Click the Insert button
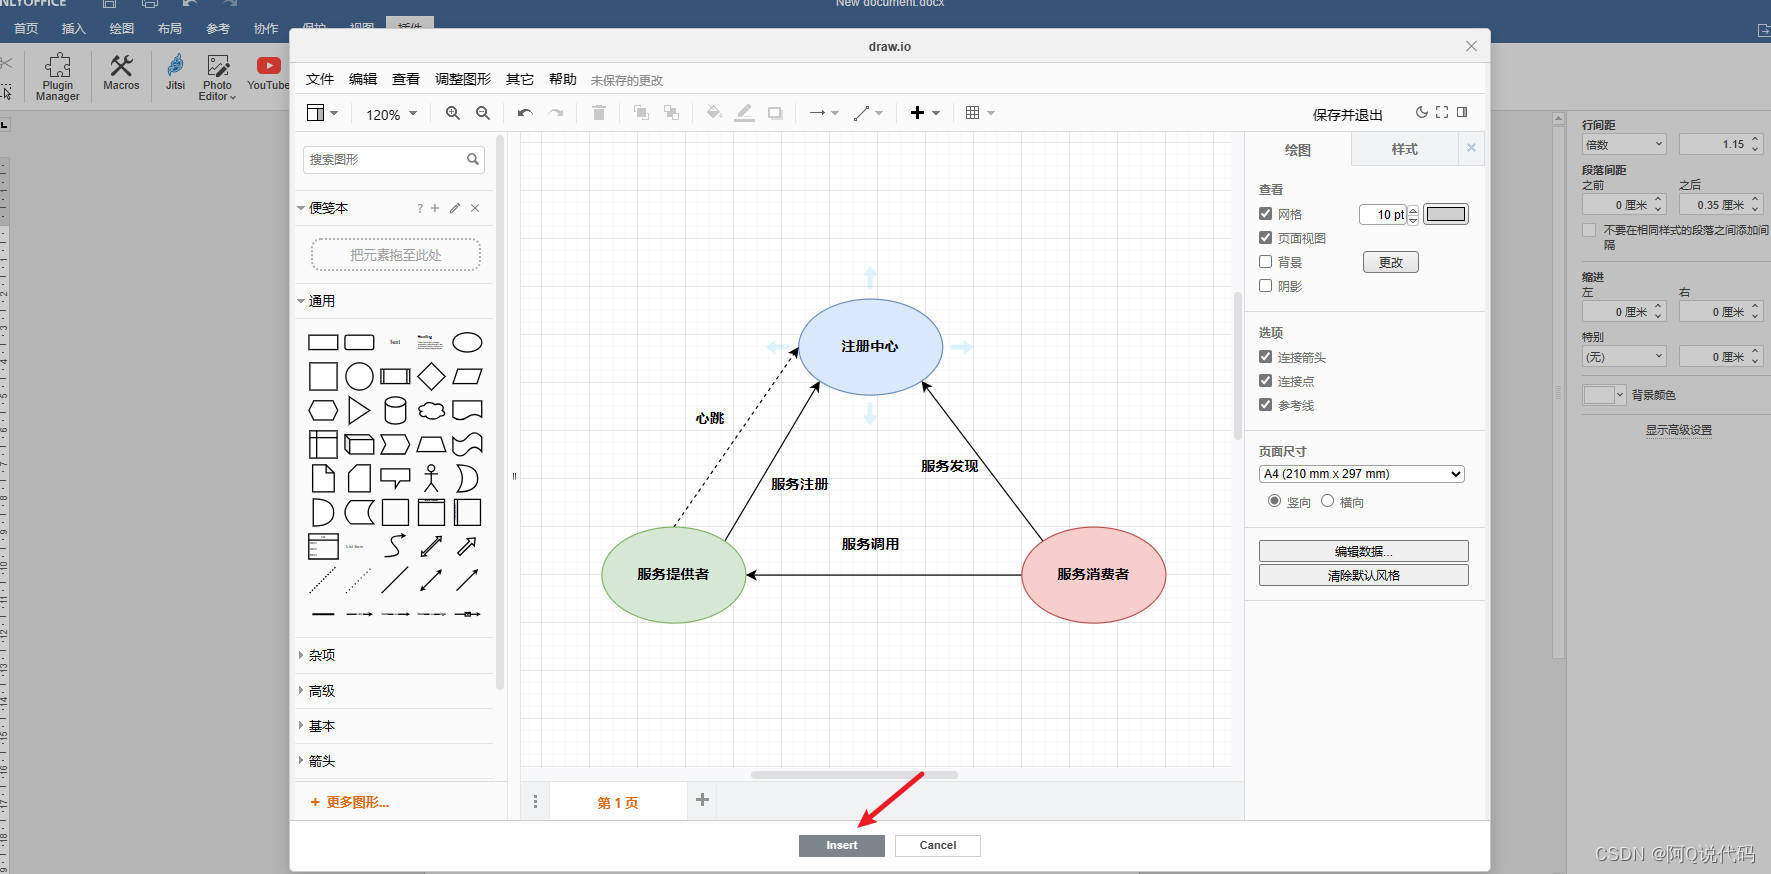This screenshot has height=874, width=1771. point(842,845)
